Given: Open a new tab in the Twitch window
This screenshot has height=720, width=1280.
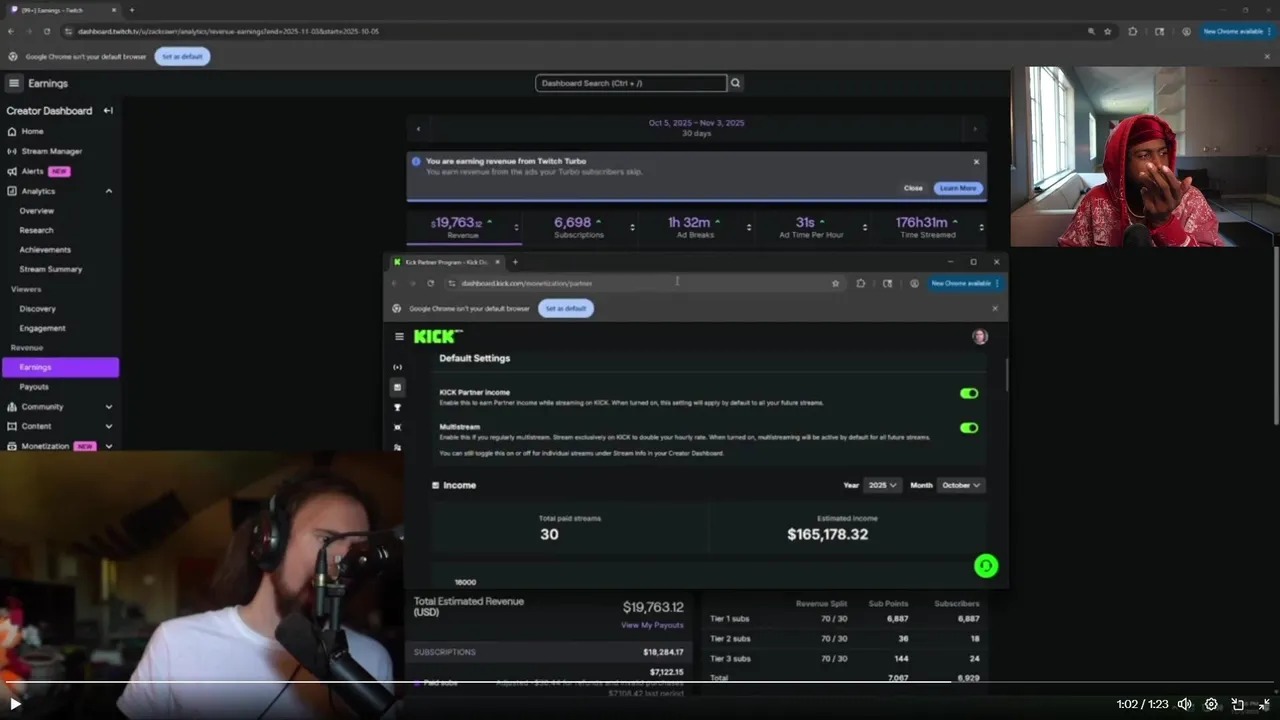Looking at the screenshot, I should point(132,10).
